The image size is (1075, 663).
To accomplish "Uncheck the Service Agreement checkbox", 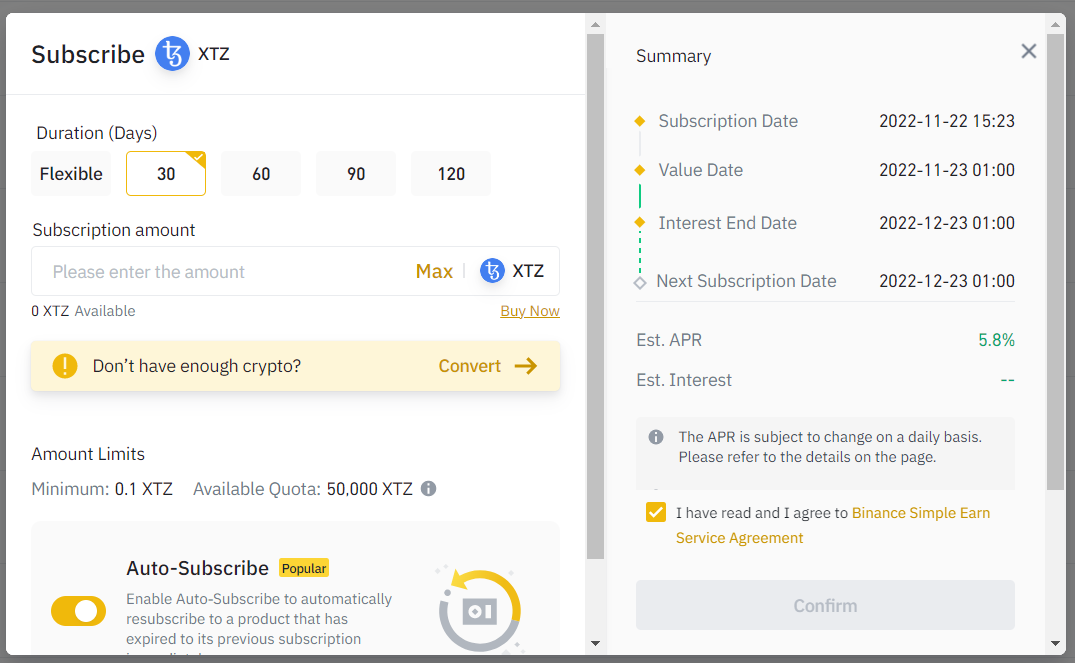I will 656,511.
